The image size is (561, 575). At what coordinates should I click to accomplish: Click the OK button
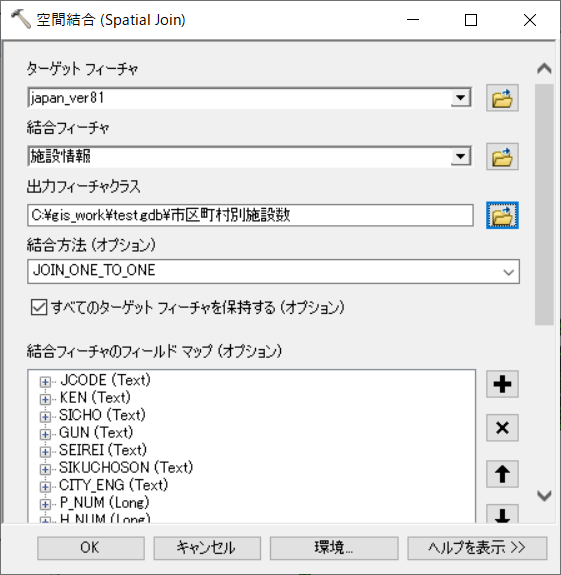91,548
